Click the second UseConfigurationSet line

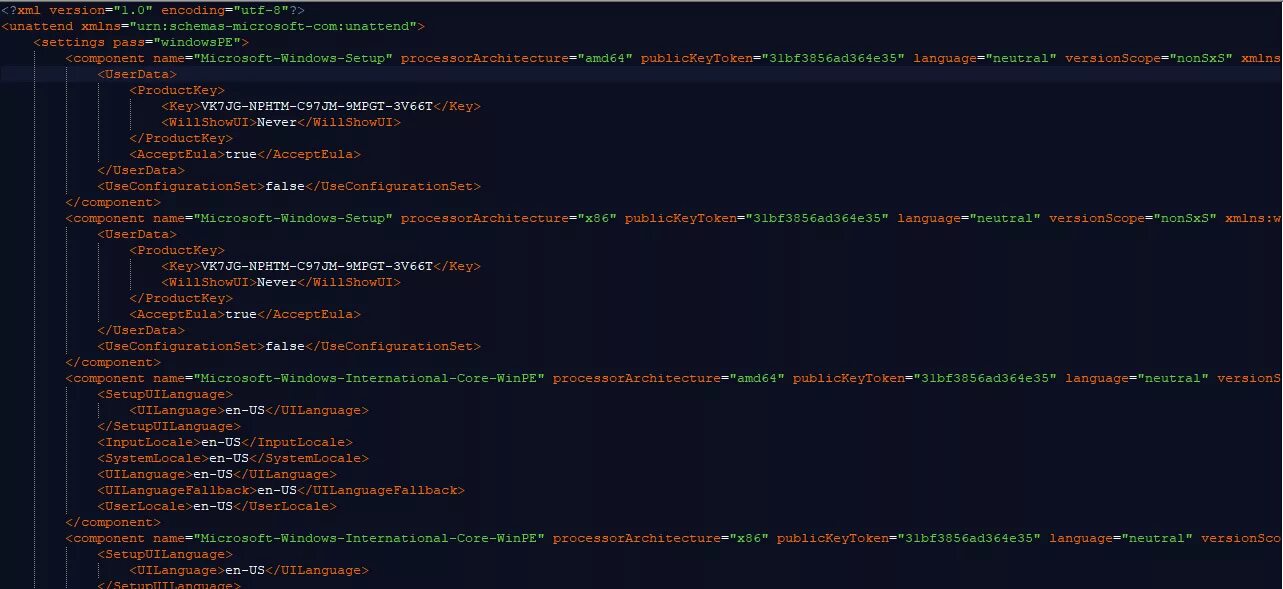click(x=289, y=346)
